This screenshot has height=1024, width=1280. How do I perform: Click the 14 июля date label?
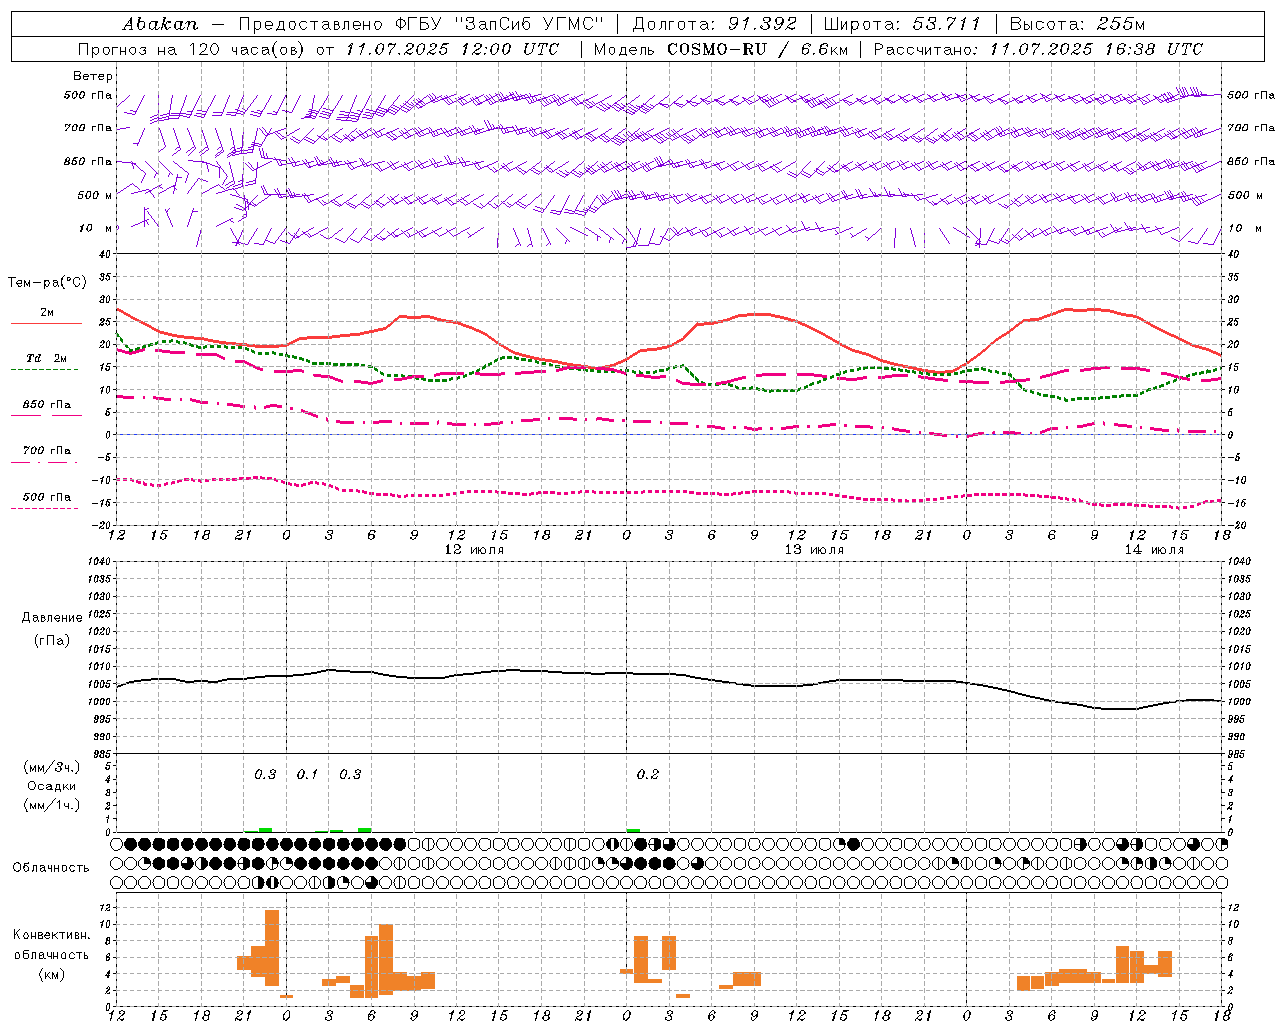(x=1154, y=550)
